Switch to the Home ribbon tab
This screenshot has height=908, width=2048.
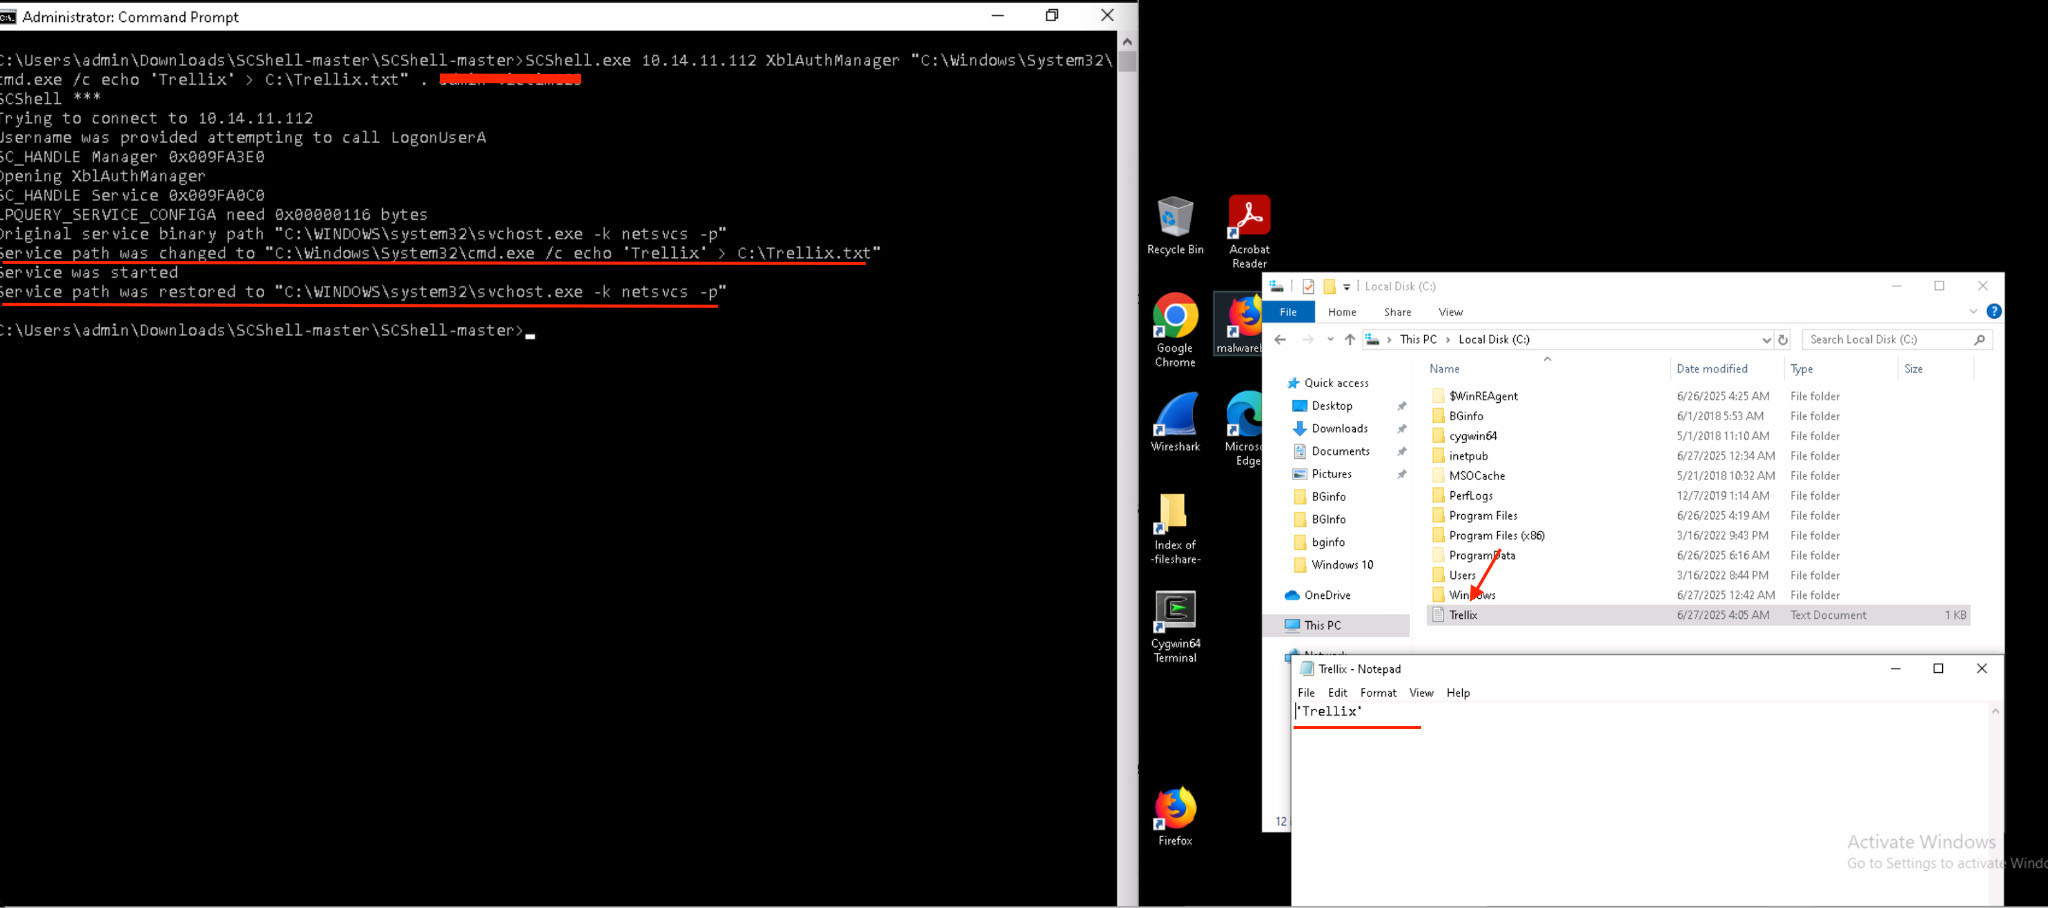(1342, 312)
